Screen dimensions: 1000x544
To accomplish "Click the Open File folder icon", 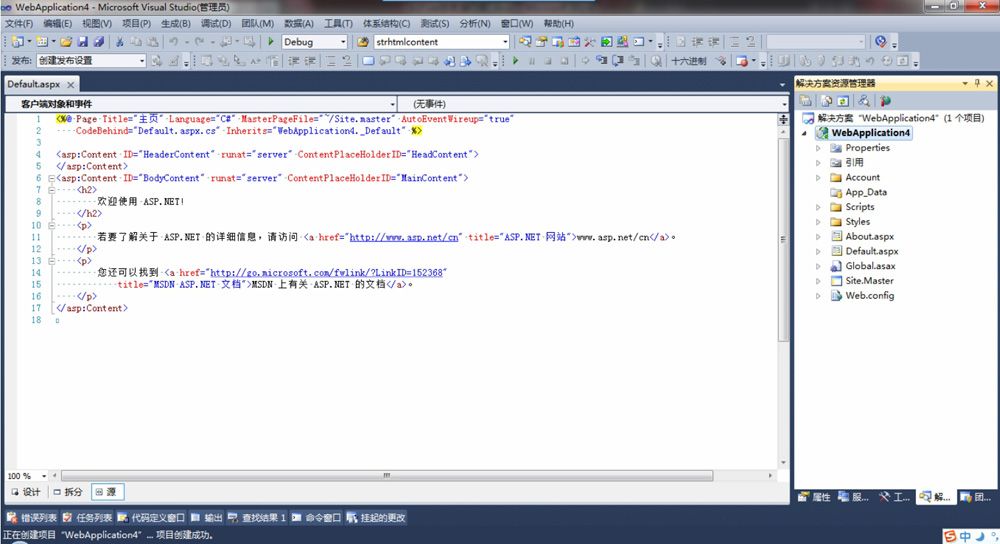I will pyautogui.click(x=66, y=42).
